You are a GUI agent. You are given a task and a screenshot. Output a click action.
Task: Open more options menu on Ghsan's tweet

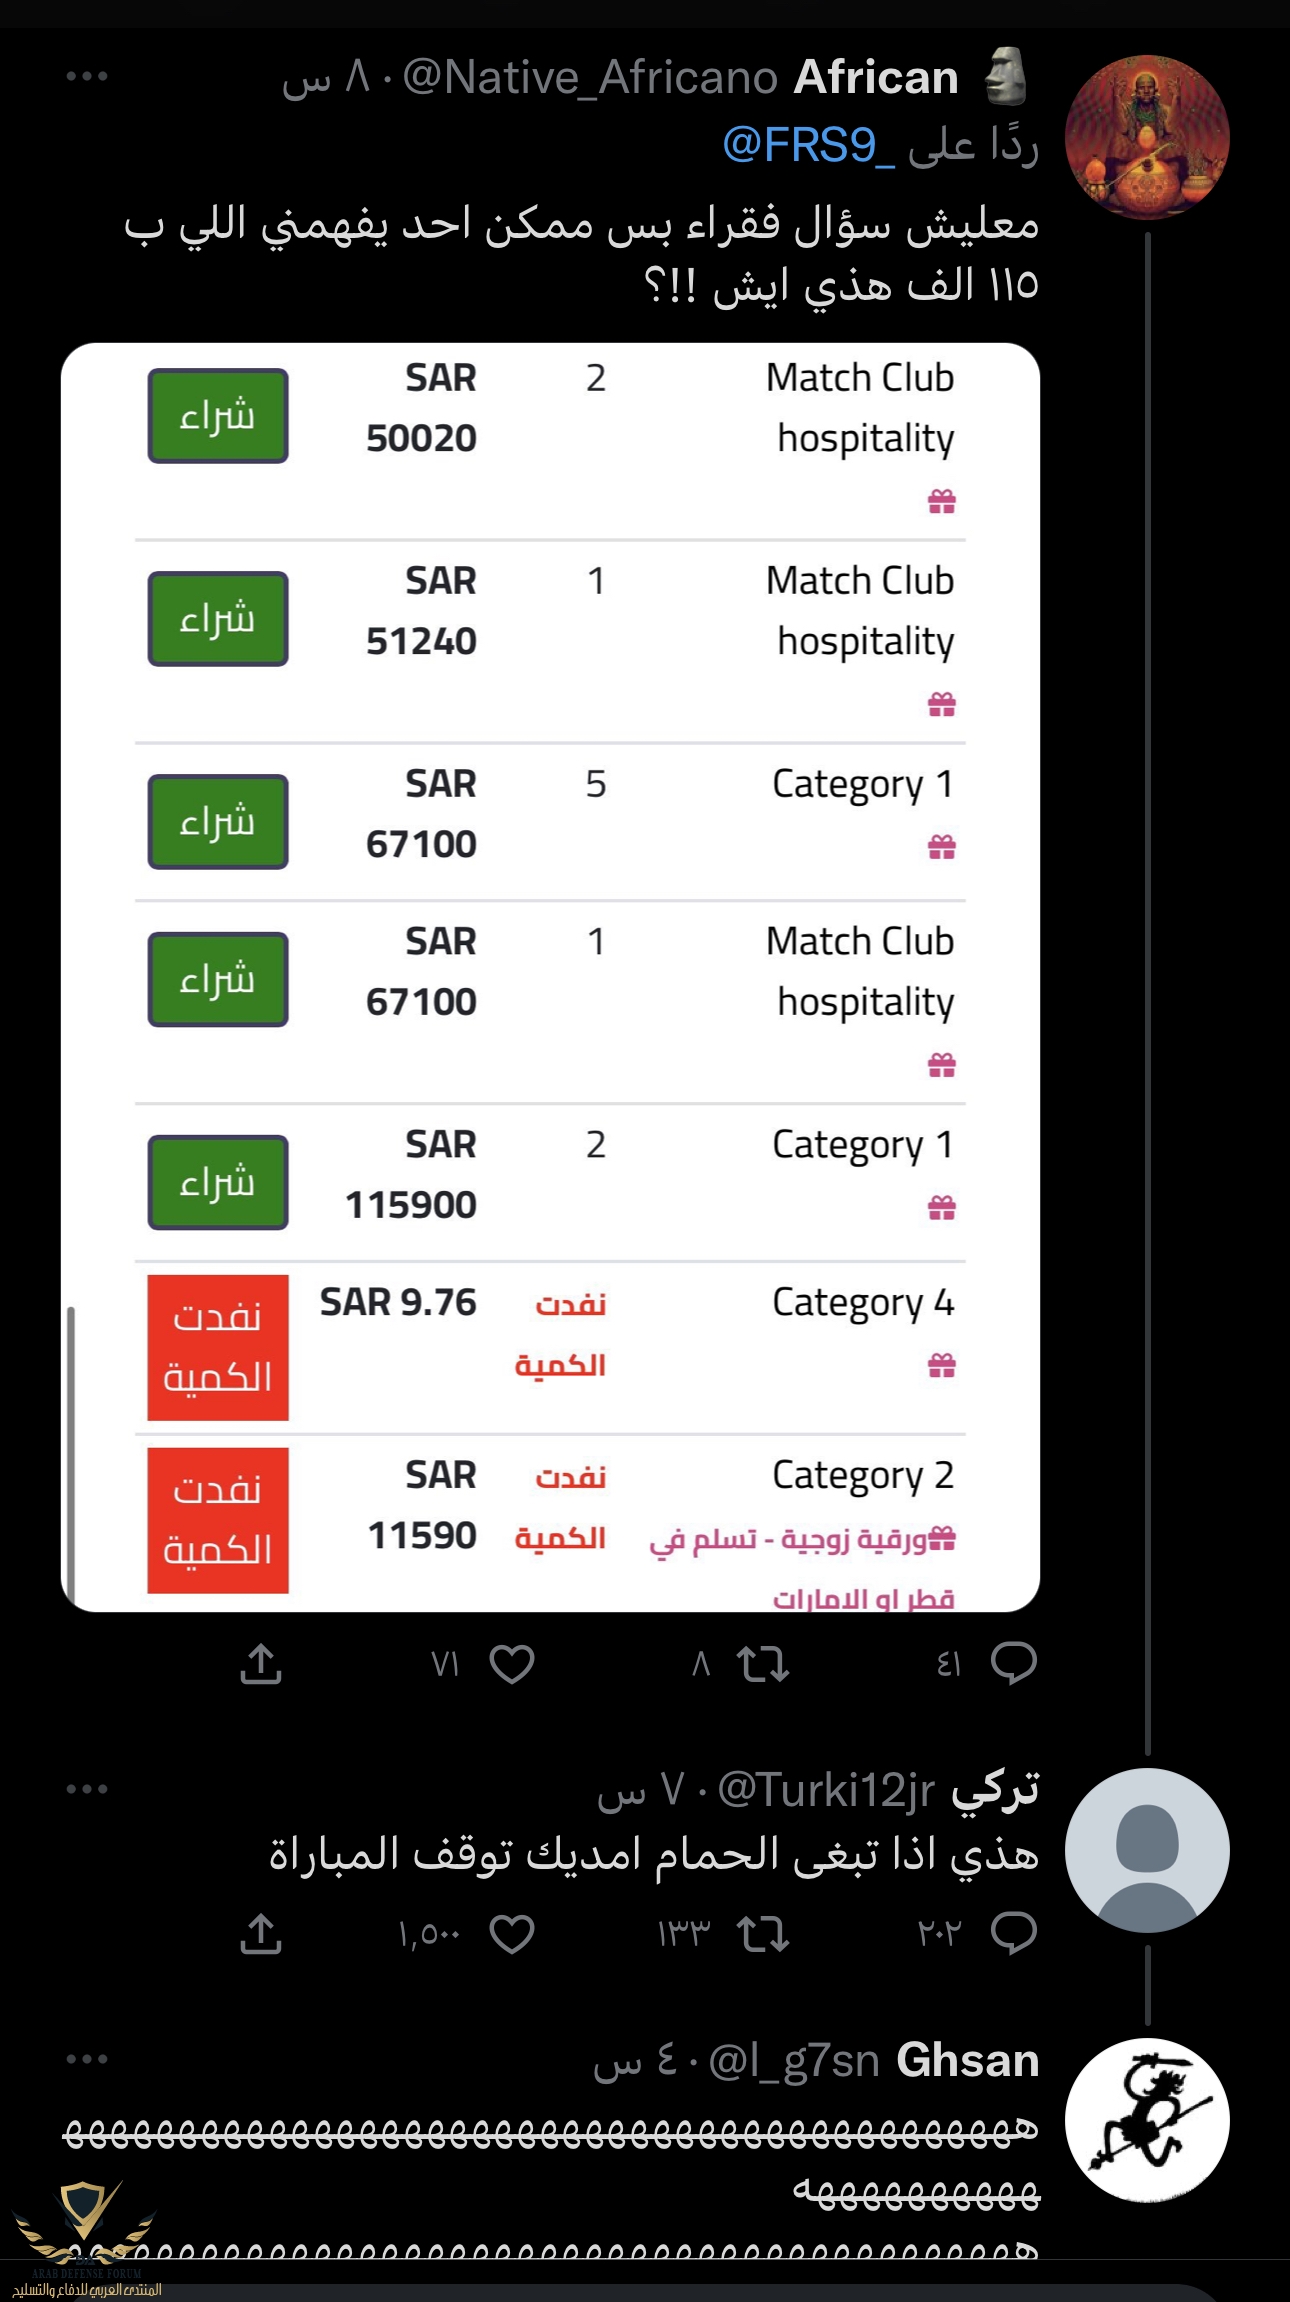coord(87,2059)
